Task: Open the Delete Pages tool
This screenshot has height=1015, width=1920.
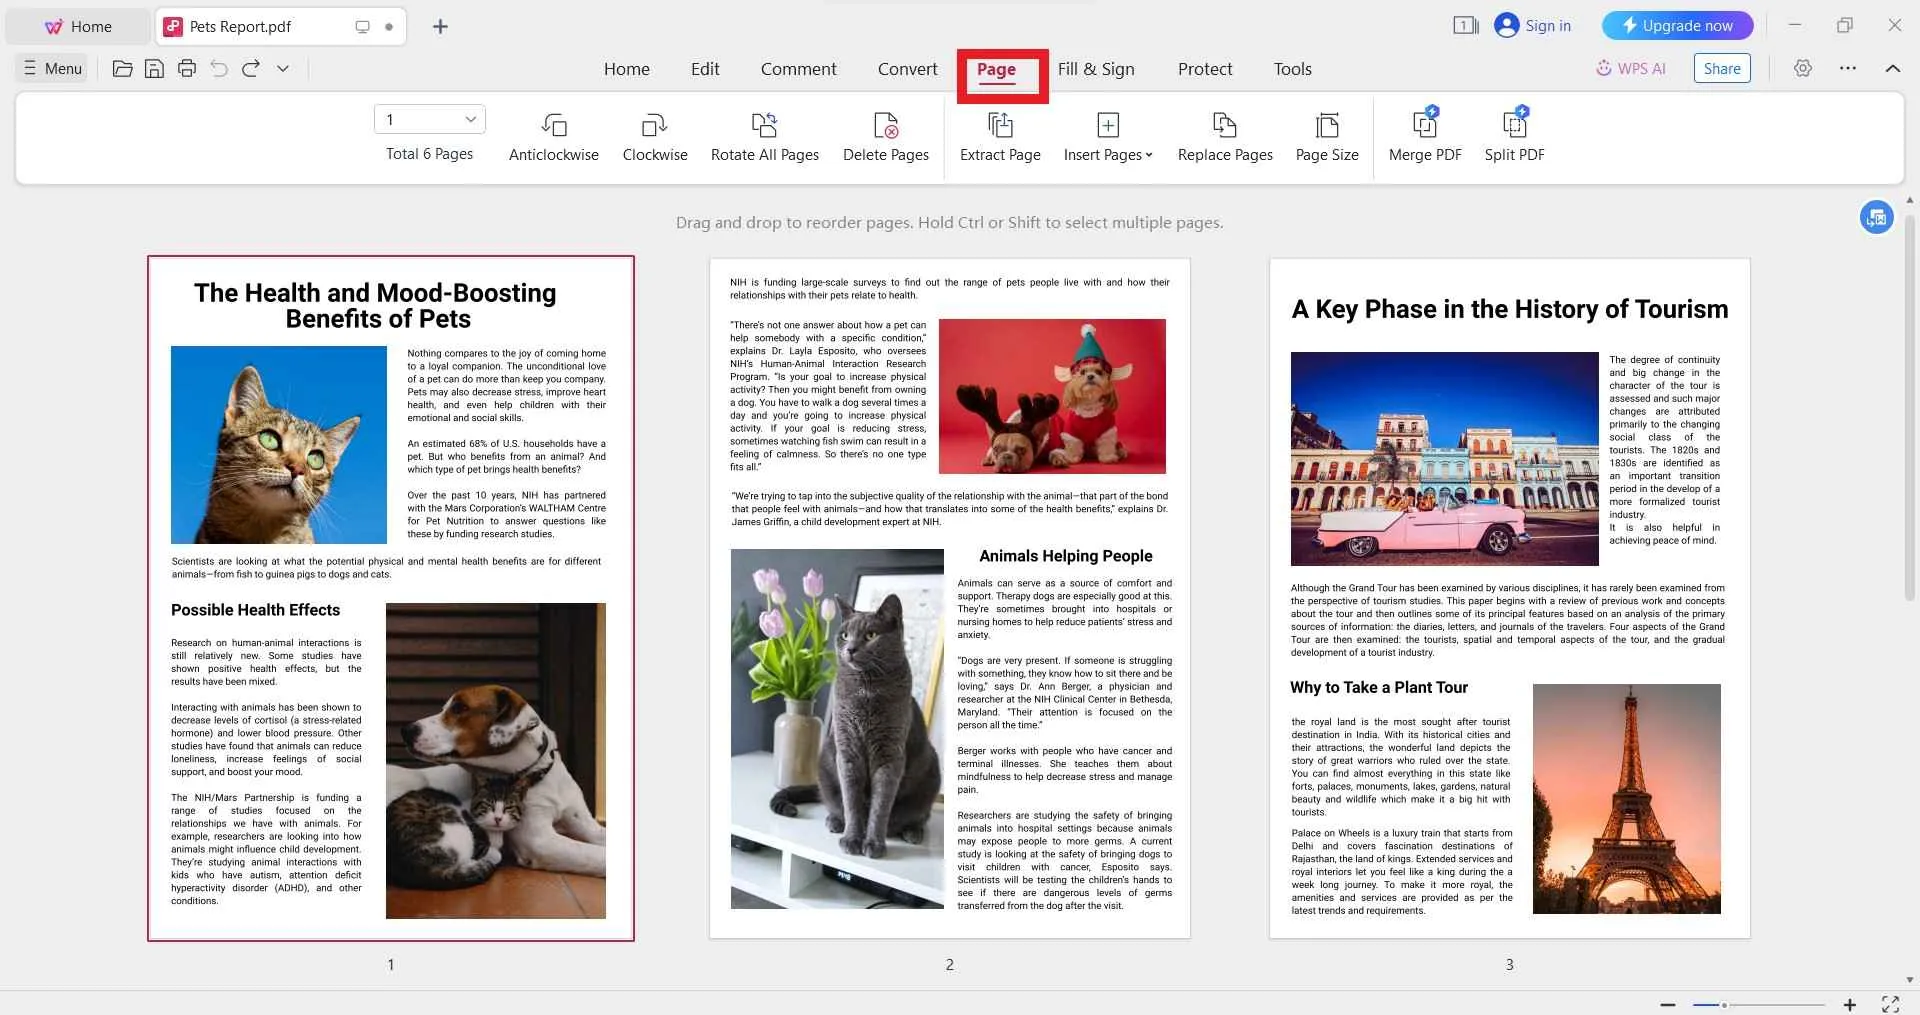Action: pos(885,136)
